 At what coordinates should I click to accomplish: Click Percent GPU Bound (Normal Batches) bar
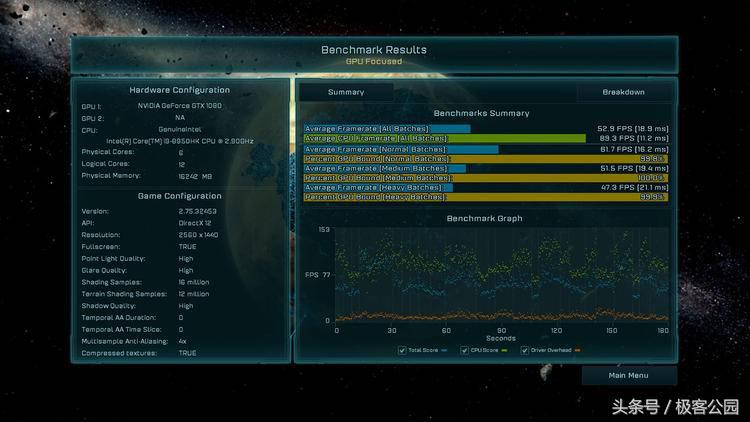[486, 159]
